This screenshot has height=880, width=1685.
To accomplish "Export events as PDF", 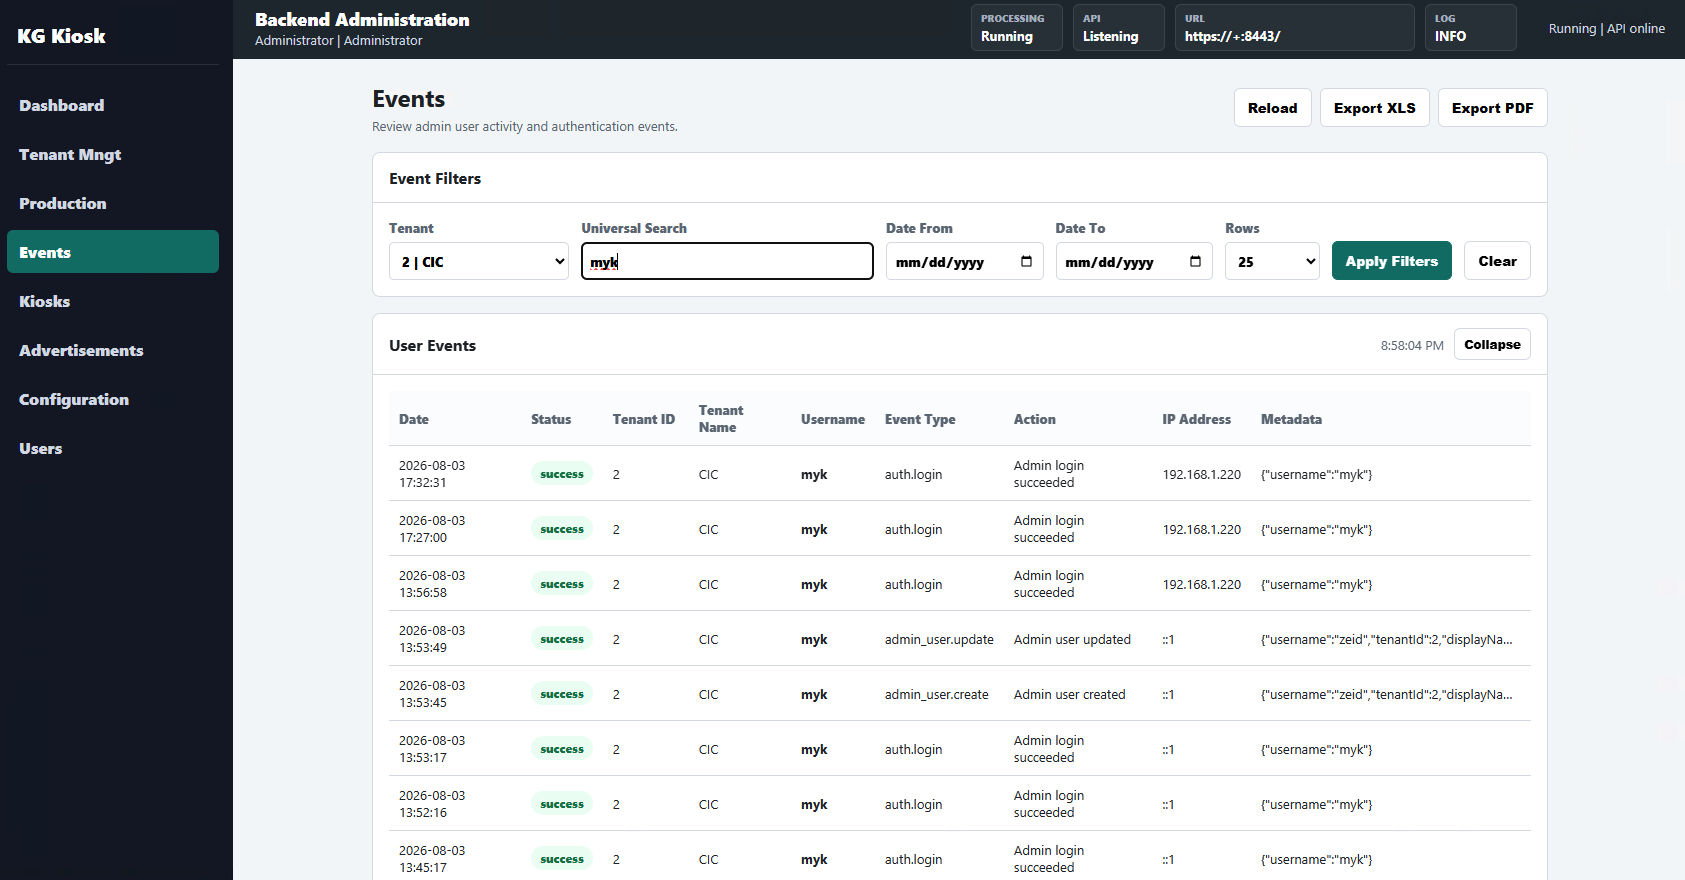I will (1492, 108).
